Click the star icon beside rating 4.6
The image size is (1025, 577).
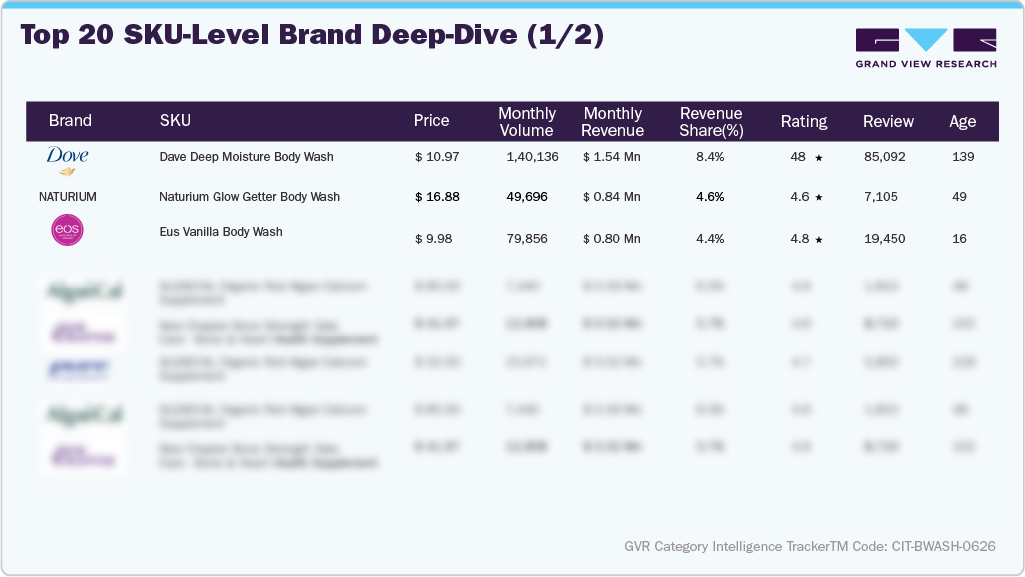pyautogui.click(x=818, y=197)
